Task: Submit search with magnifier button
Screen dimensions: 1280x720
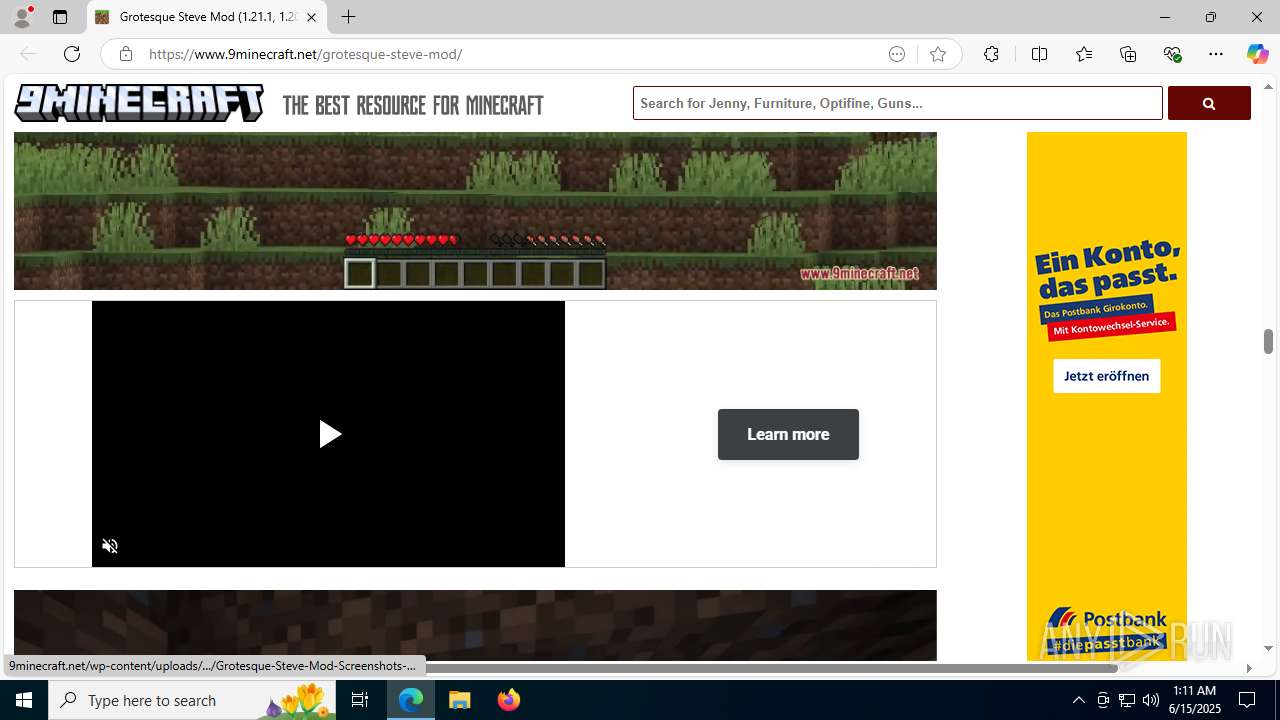Action: click(1209, 103)
